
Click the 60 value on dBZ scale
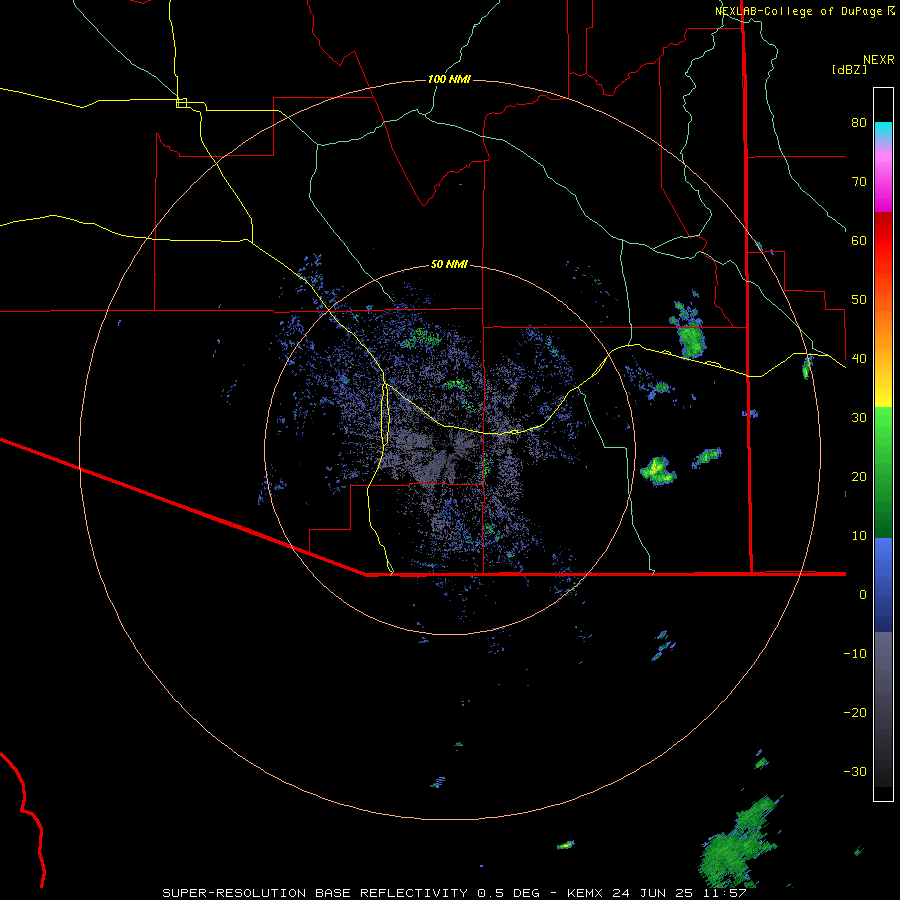(859, 241)
